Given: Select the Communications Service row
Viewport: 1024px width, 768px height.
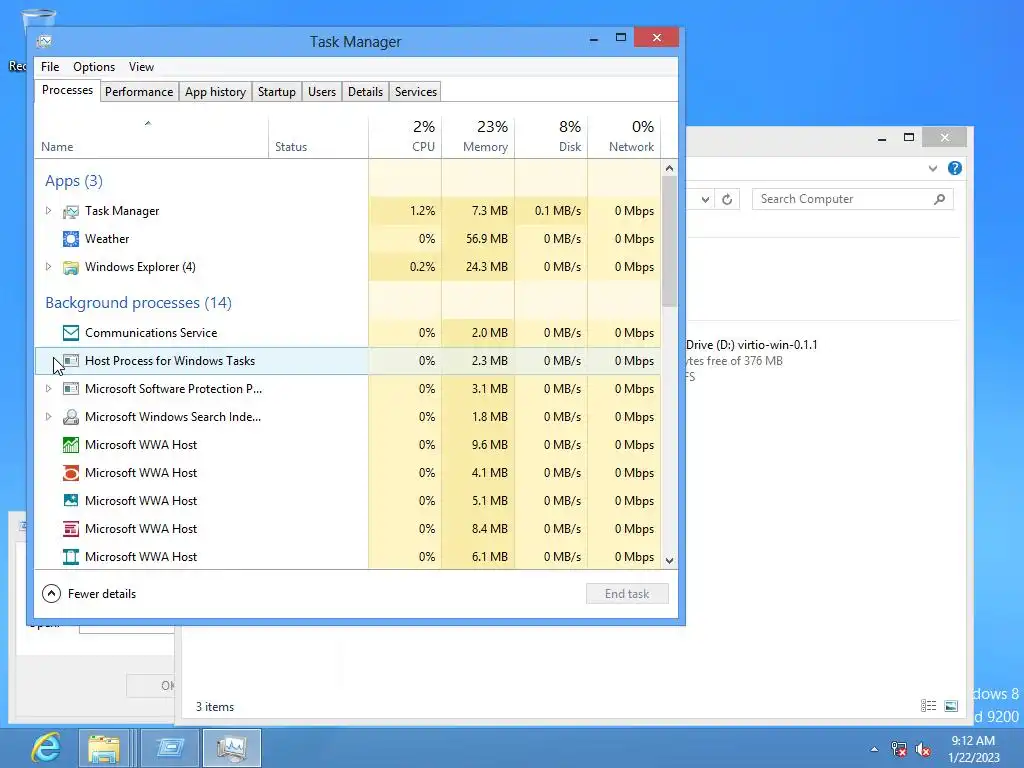Looking at the screenshot, I should [x=347, y=333].
